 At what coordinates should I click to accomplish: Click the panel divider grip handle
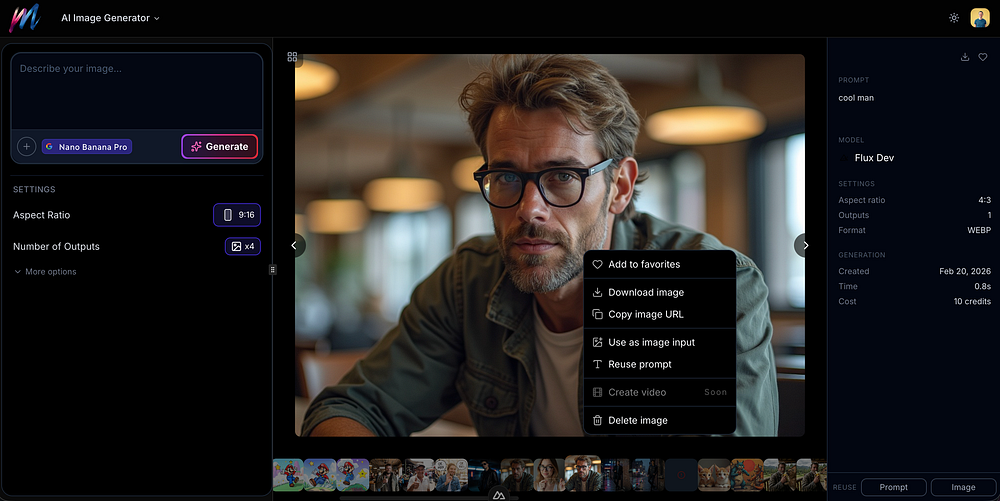click(272, 270)
